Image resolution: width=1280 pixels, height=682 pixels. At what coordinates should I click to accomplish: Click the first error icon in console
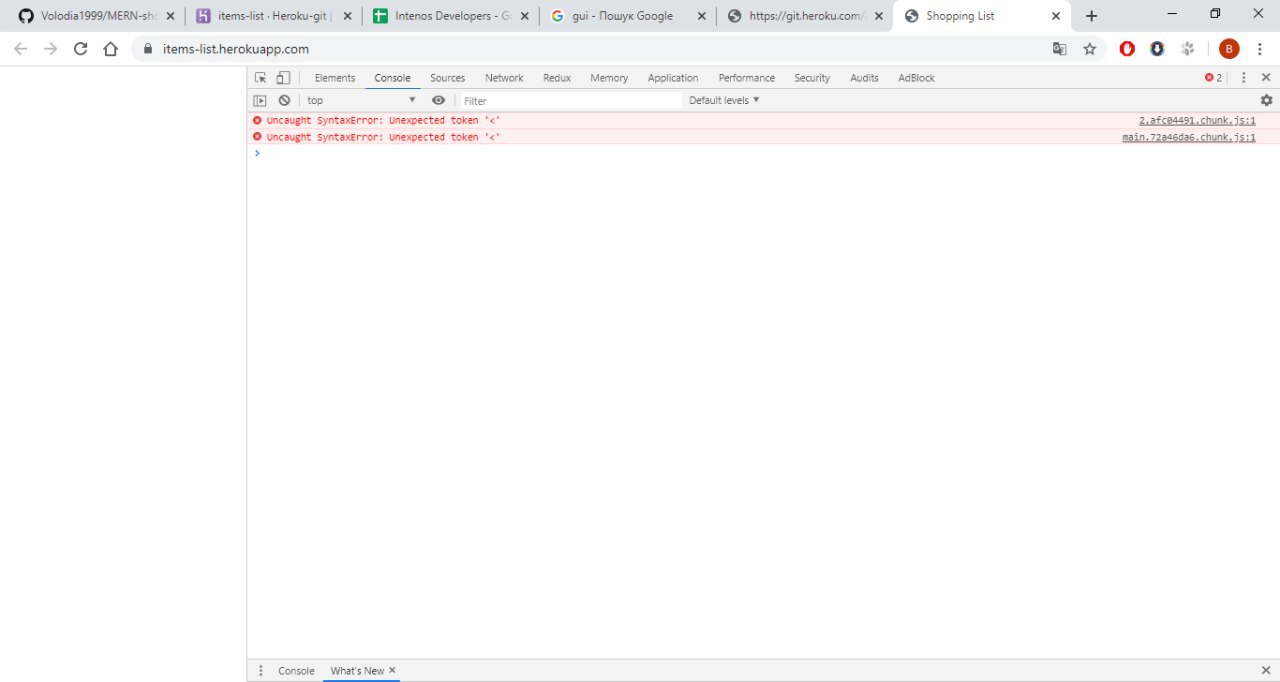257,120
